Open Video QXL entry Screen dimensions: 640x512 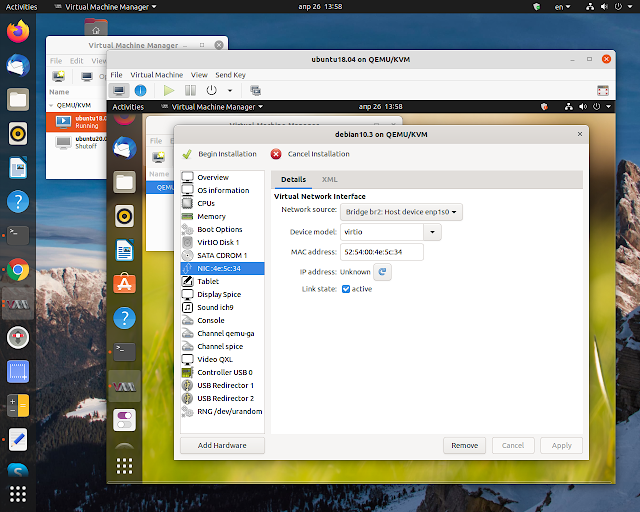click(x=222, y=359)
